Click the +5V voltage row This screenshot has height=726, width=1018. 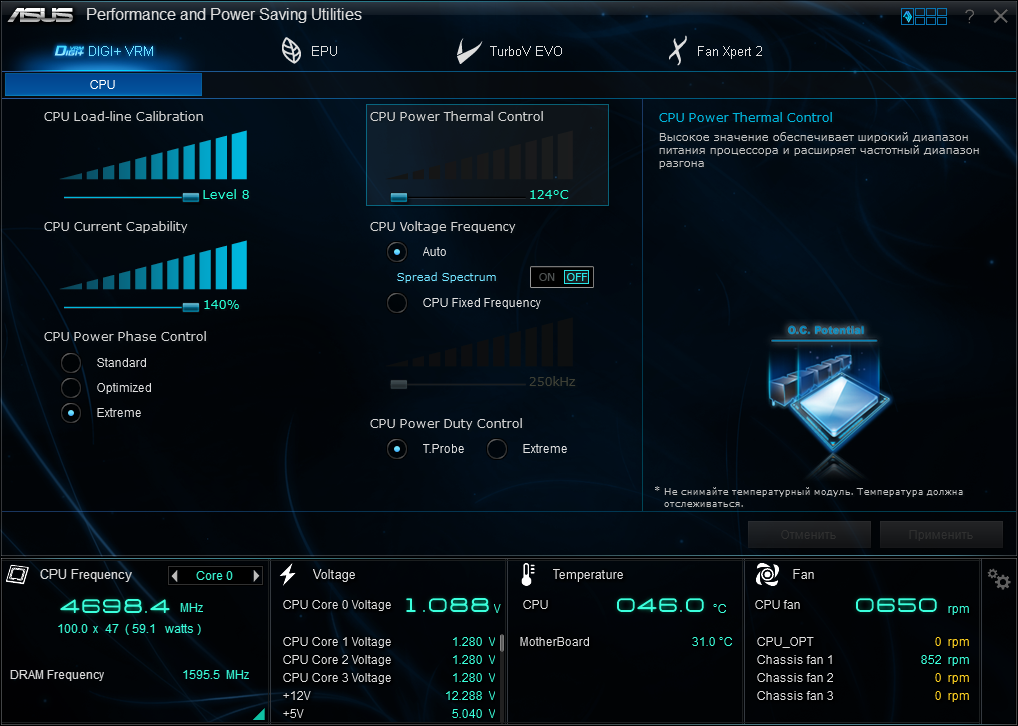pyautogui.click(x=389, y=714)
